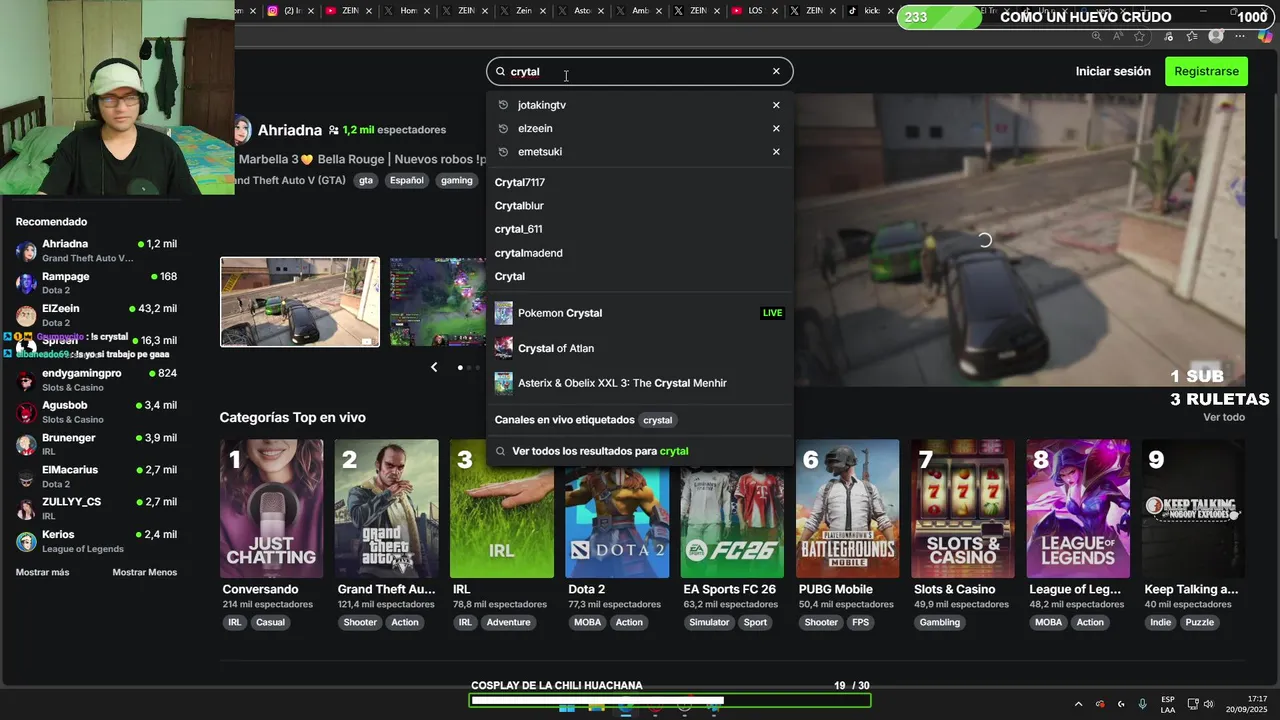Click the history icon beside jotakingtv

tap(503, 105)
